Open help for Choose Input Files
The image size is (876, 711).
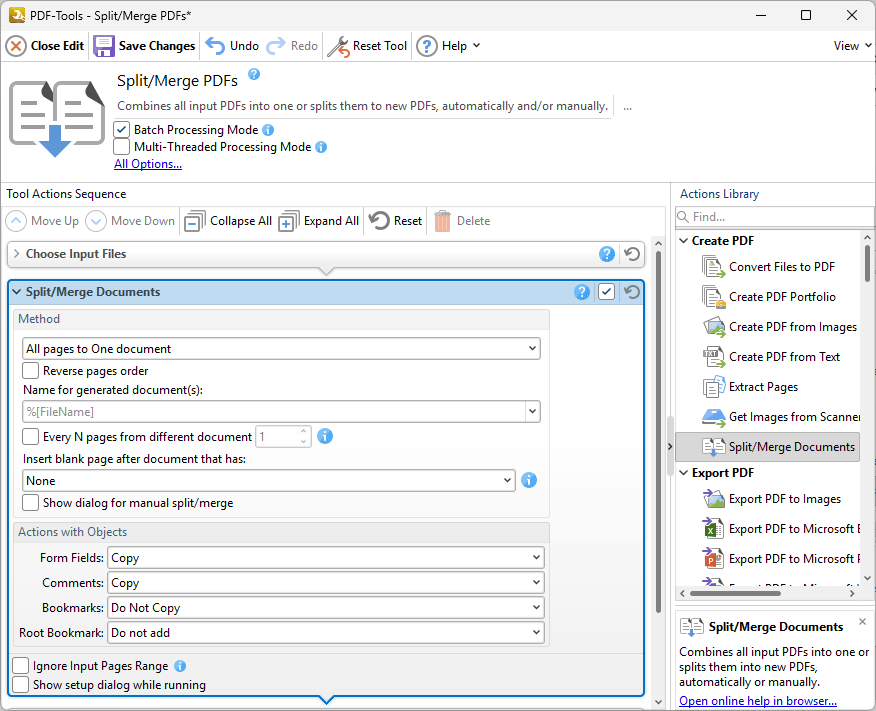(x=607, y=254)
